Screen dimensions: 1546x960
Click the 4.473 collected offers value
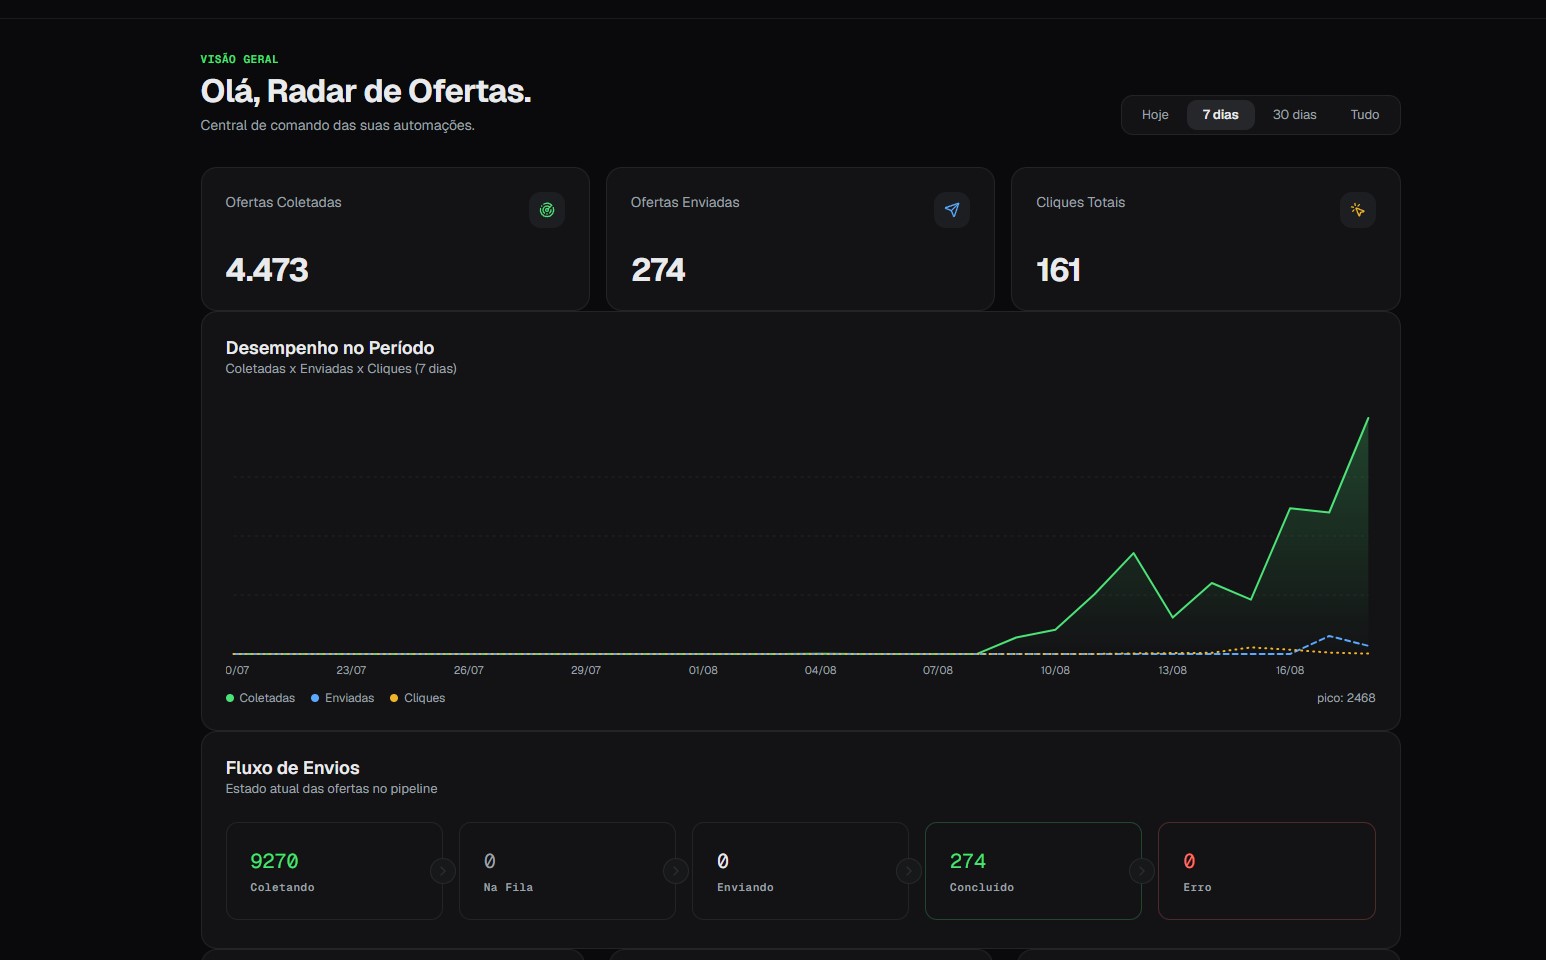267,270
